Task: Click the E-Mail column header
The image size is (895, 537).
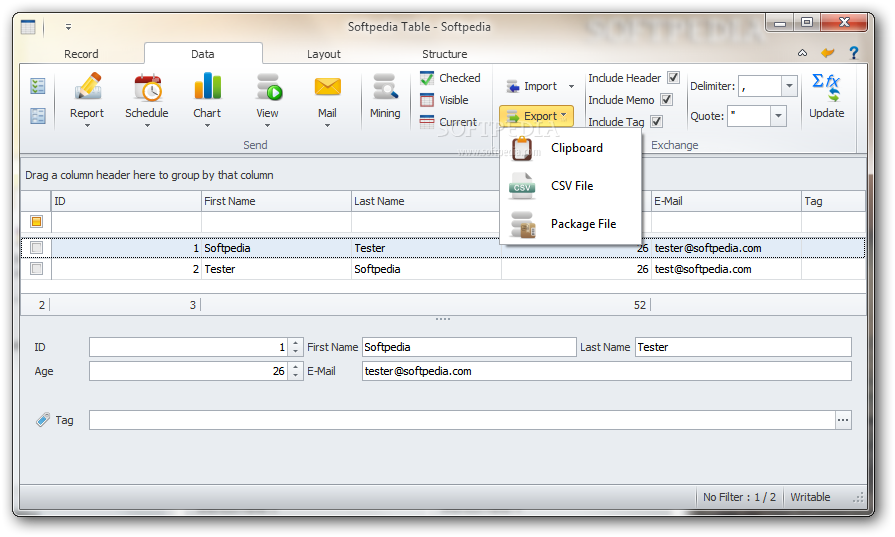Action: (x=726, y=201)
